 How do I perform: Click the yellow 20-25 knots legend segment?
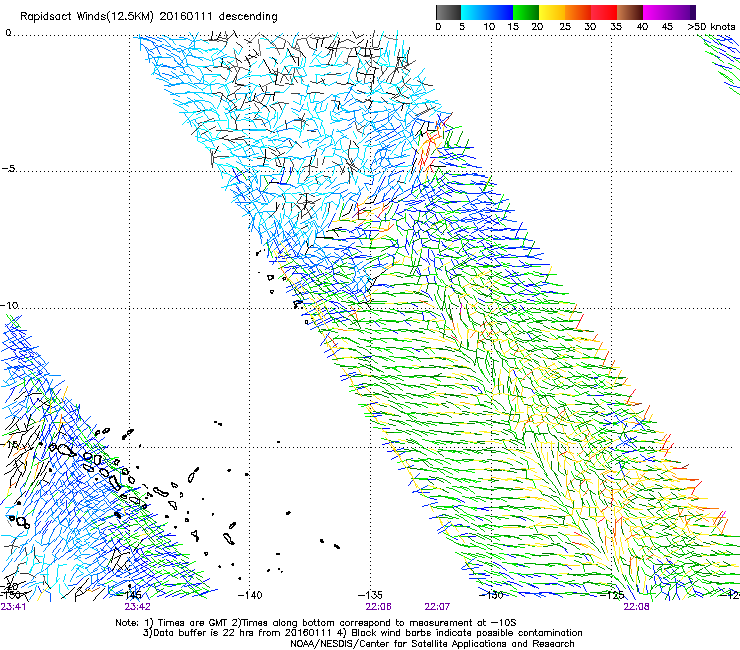[552, 12]
